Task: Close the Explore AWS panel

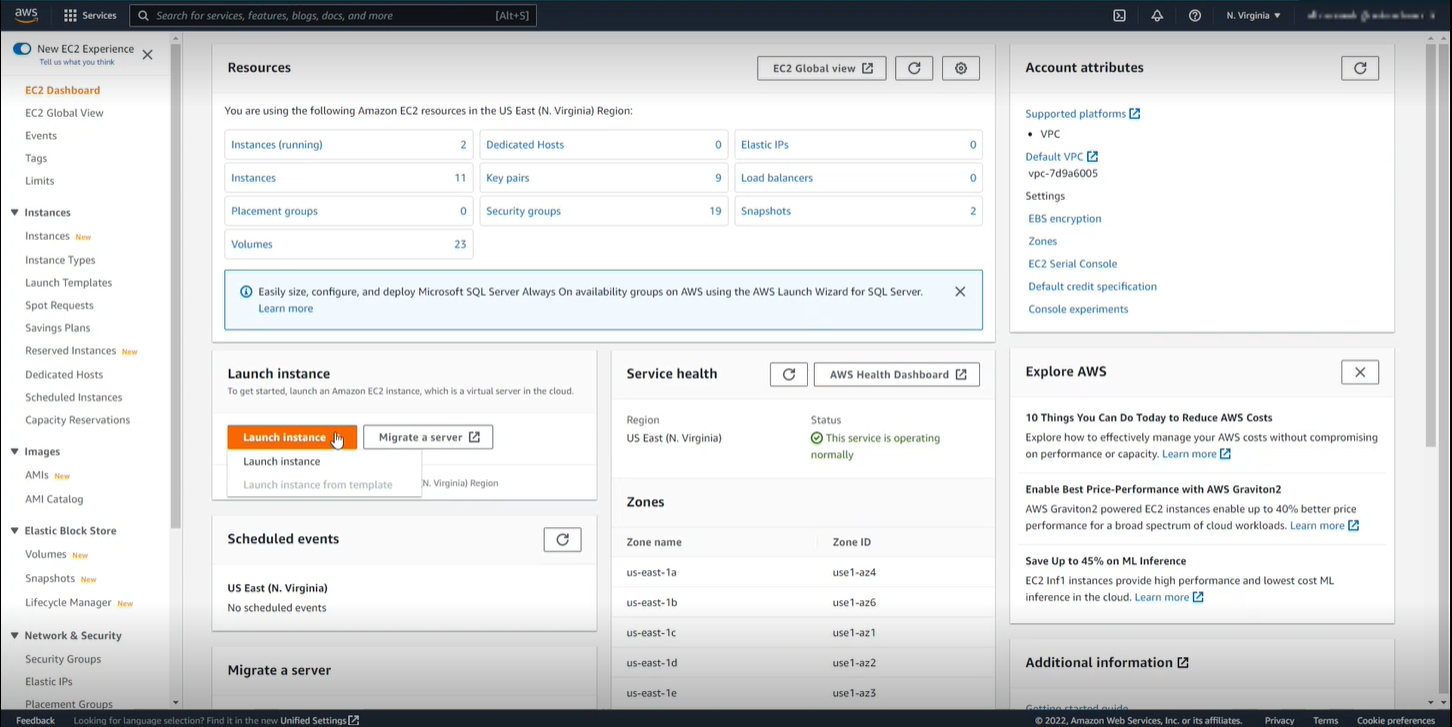Action: click(x=1359, y=372)
